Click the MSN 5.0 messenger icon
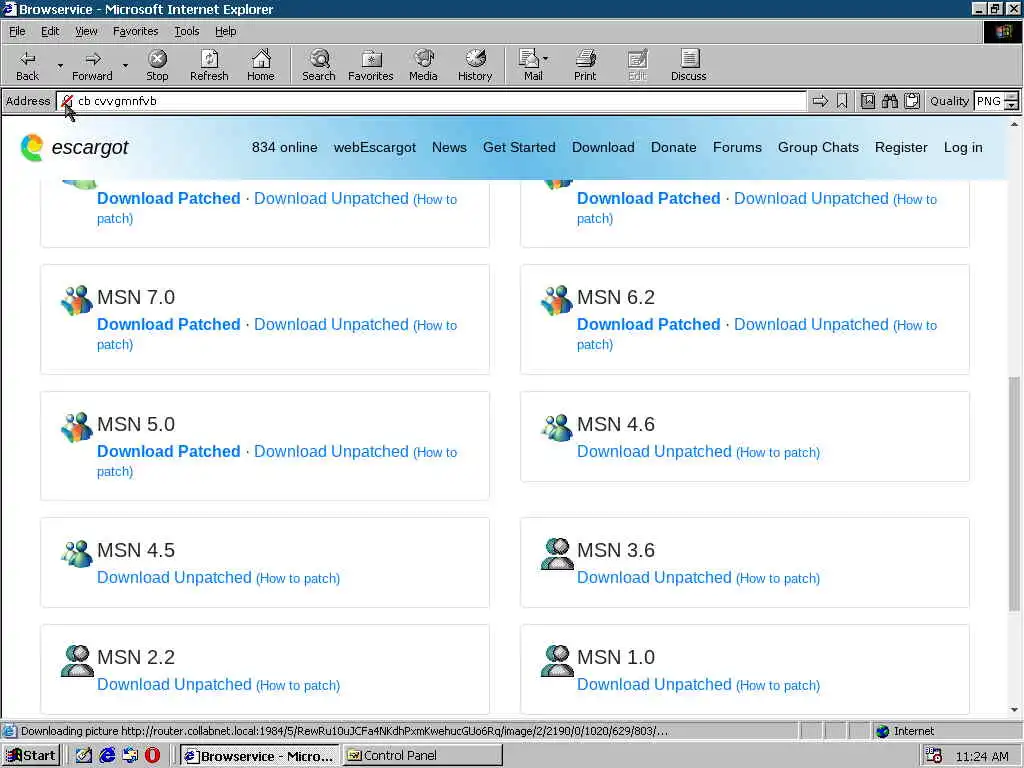1024x768 pixels. (x=76, y=427)
